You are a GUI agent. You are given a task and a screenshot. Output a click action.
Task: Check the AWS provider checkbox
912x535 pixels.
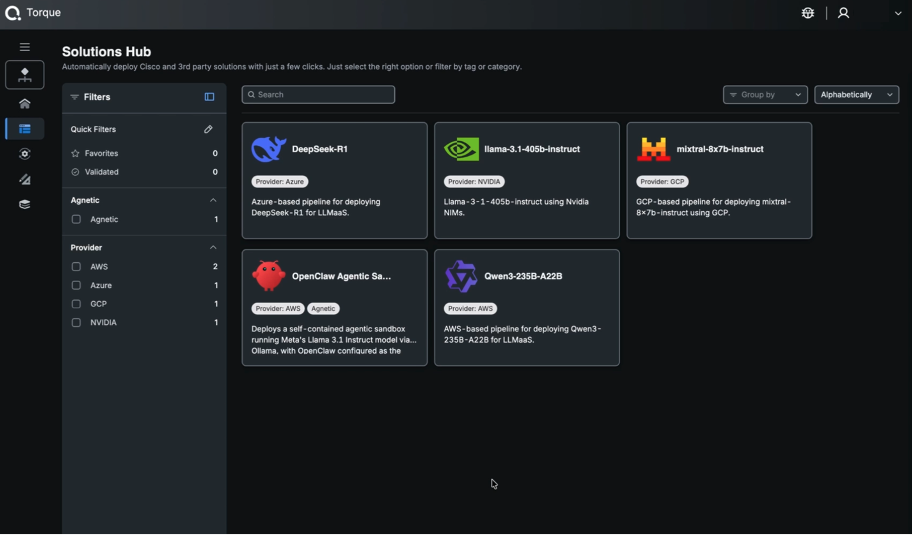(x=76, y=267)
